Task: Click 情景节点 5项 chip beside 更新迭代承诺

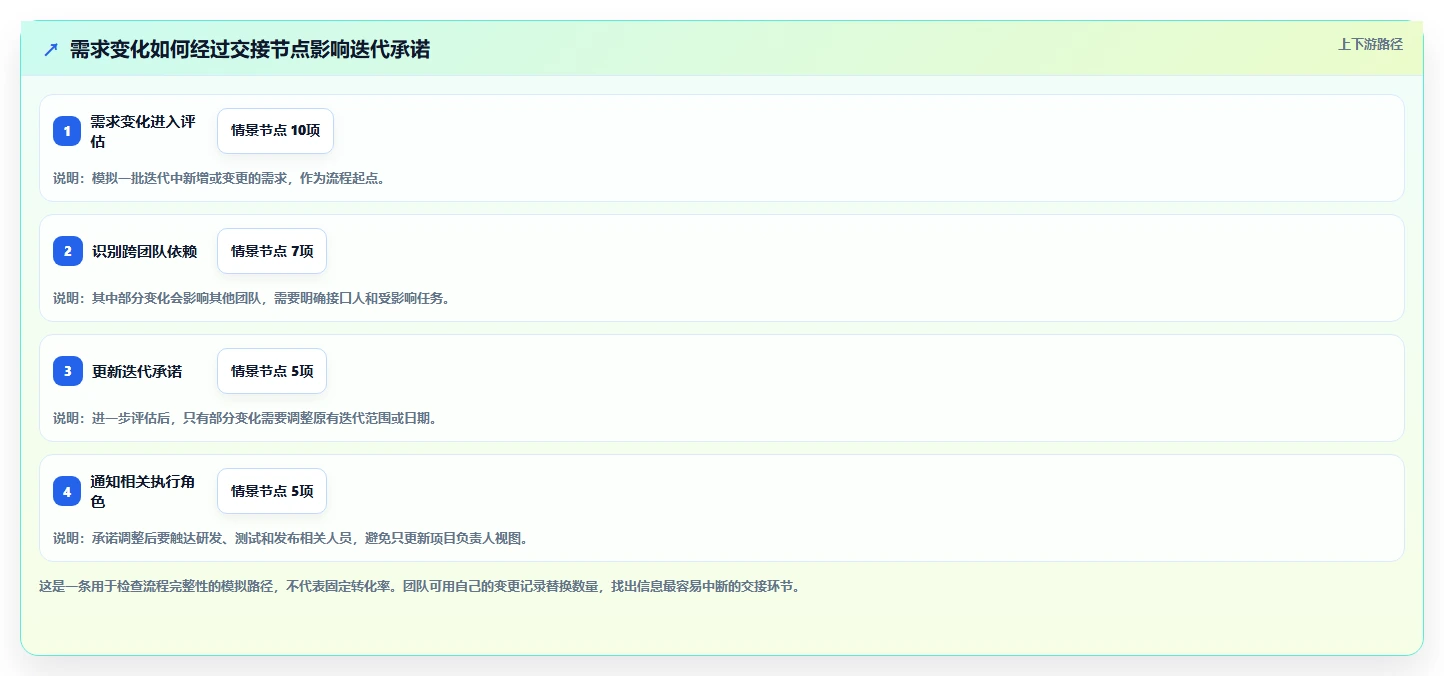Action: (272, 371)
